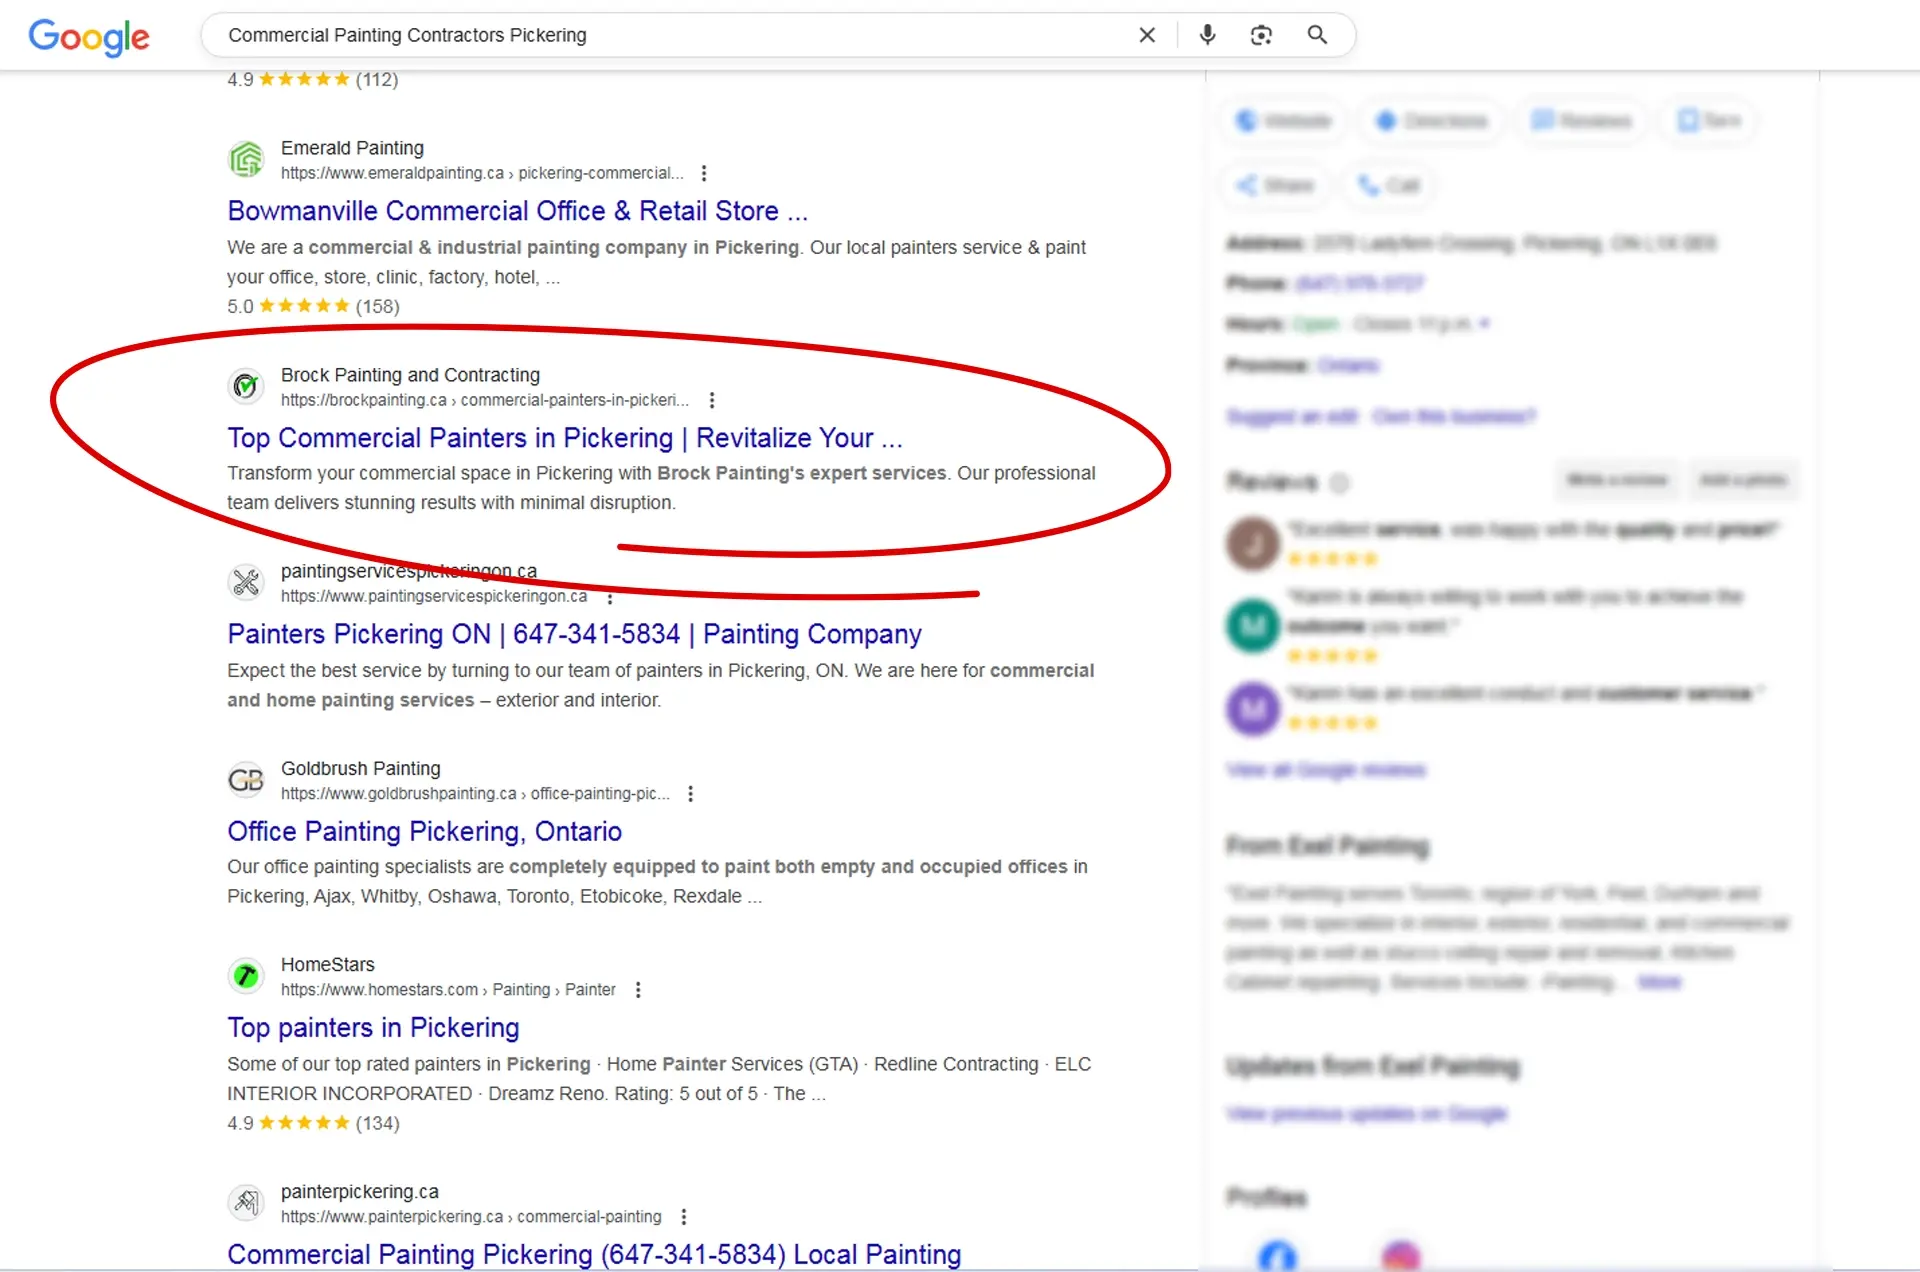Viewport: 1920px width, 1272px height.
Task: Open the three-dot menu for Emerald Painting result
Action: [x=704, y=173]
